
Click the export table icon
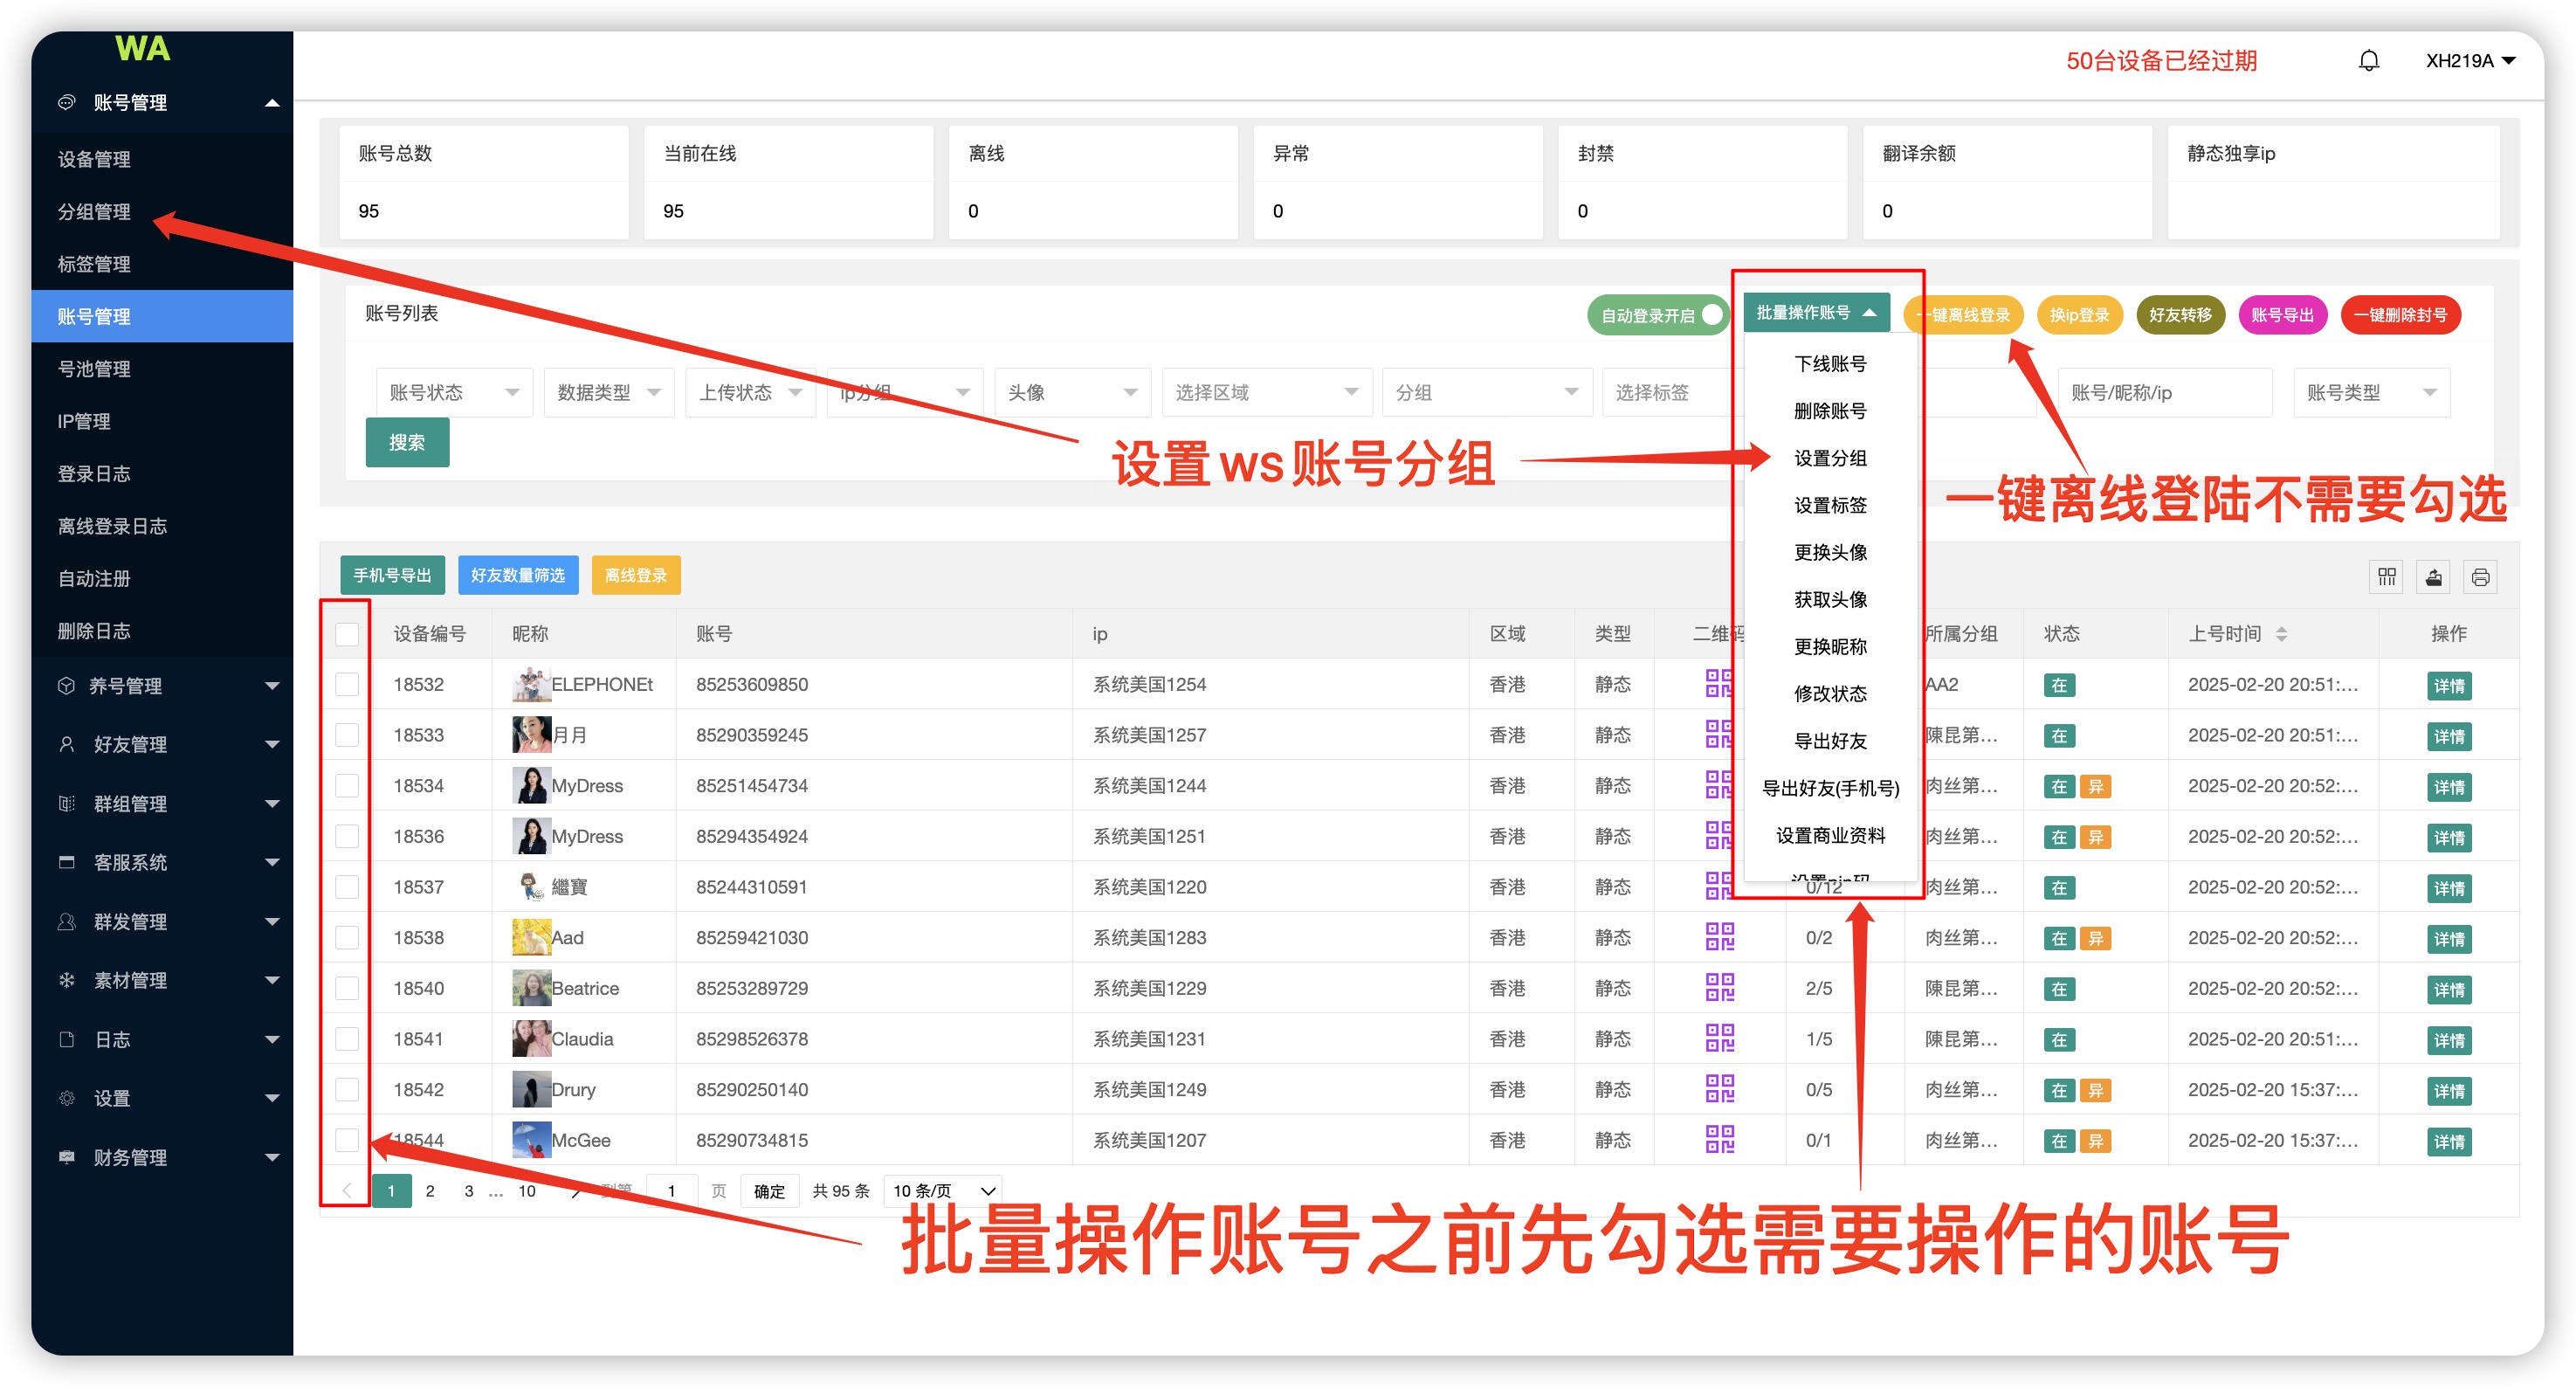click(x=2434, y=577)
